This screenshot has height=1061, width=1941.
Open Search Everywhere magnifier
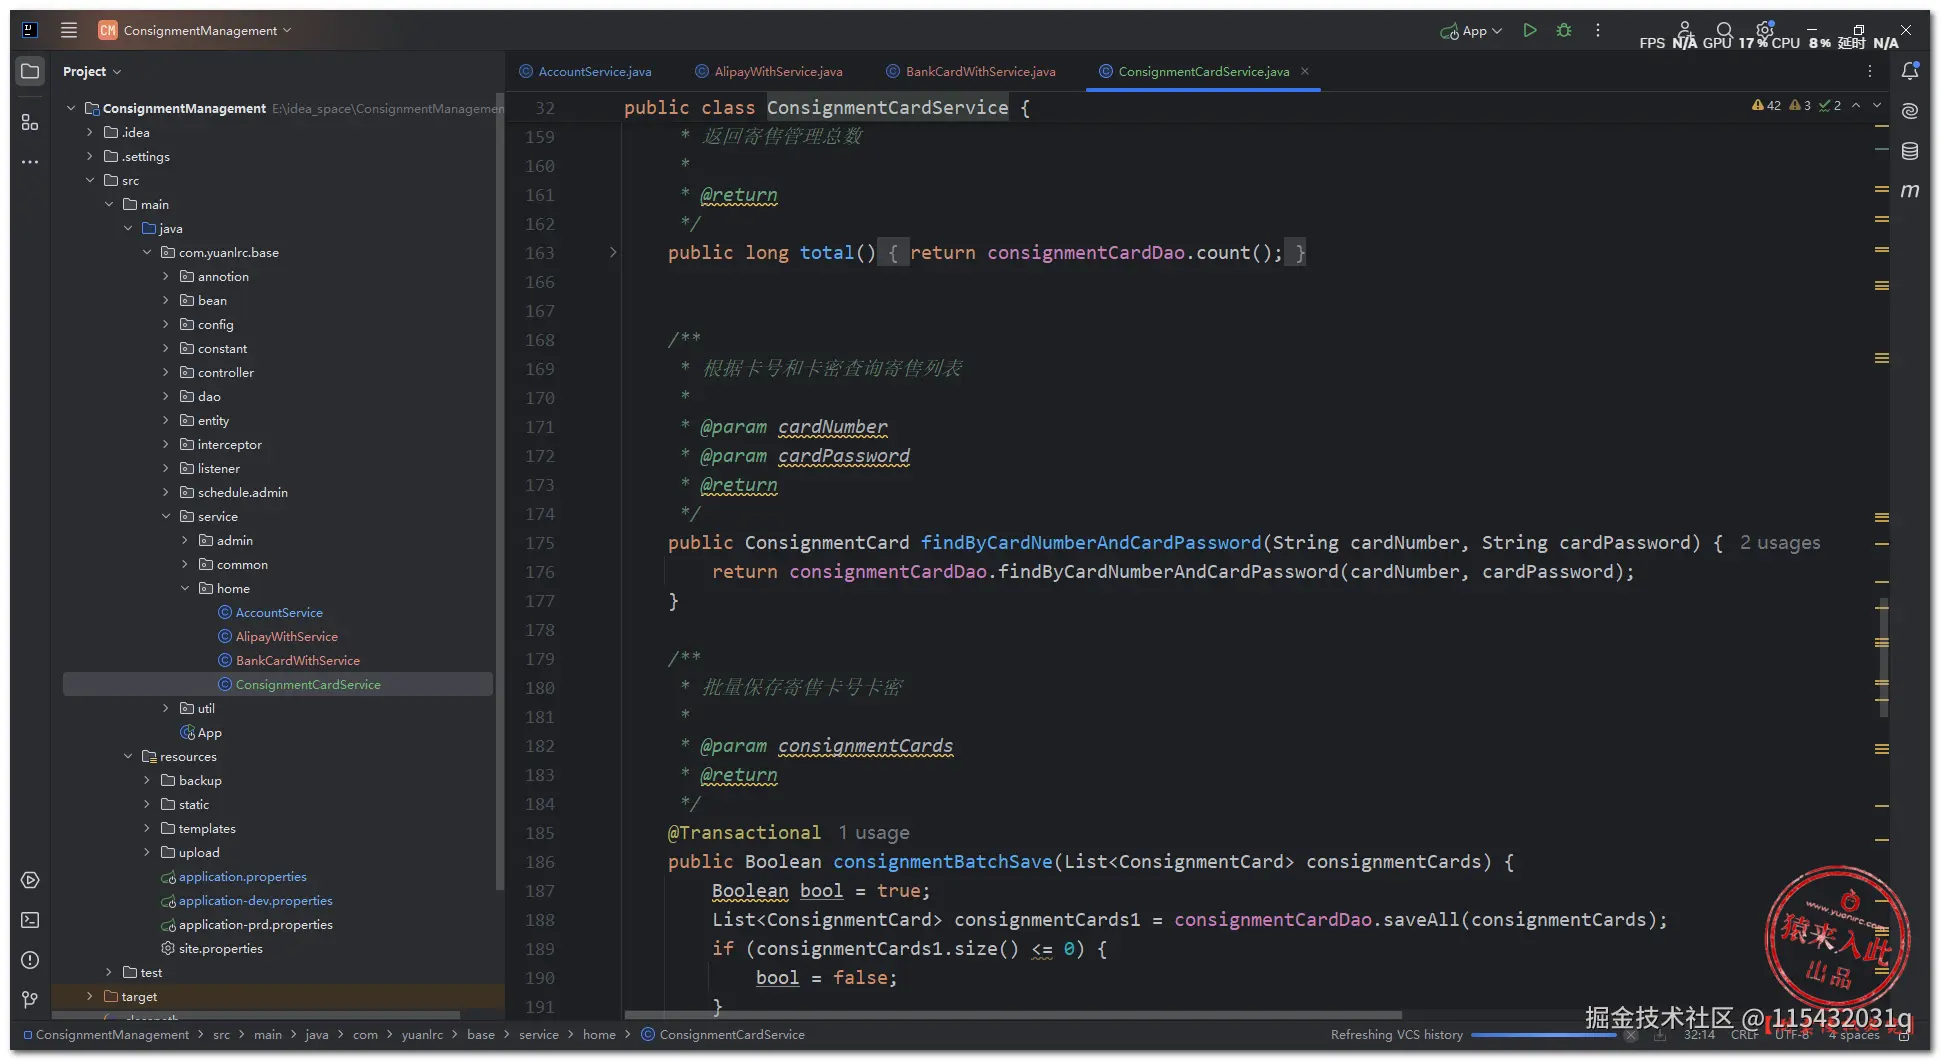[x=1724, y=31]
